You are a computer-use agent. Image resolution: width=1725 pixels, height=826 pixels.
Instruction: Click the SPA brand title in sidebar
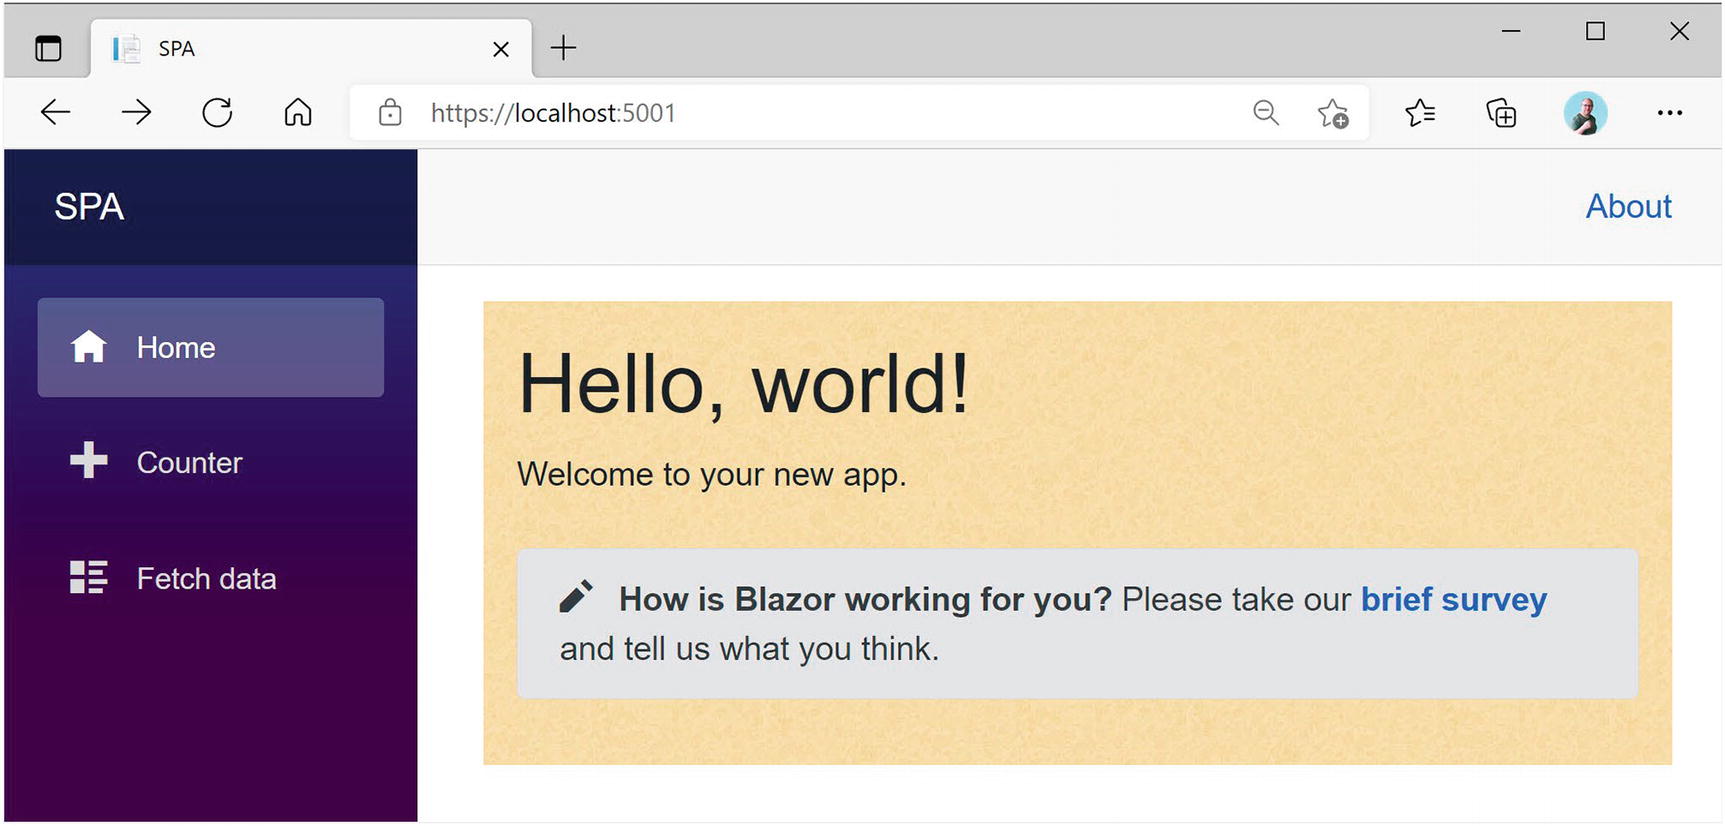[89, 206]
